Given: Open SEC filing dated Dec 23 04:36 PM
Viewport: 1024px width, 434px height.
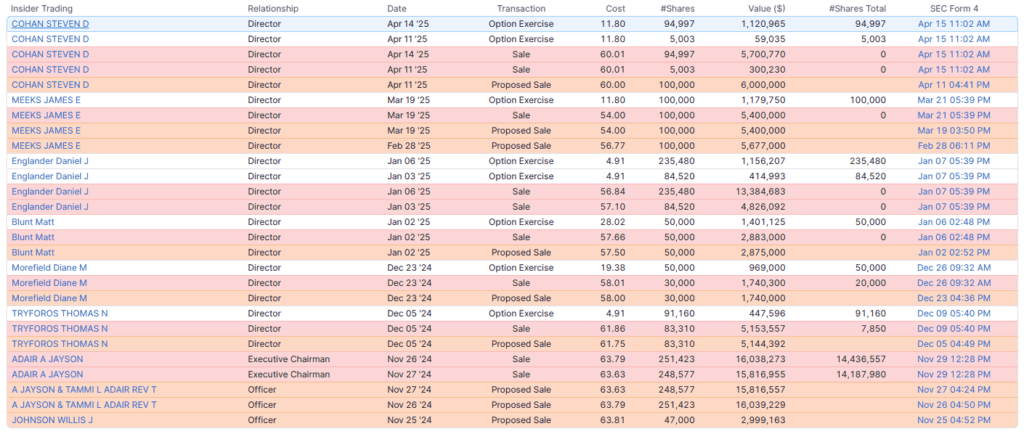Looking at the screenshot, I should click(x=953, y=298).
